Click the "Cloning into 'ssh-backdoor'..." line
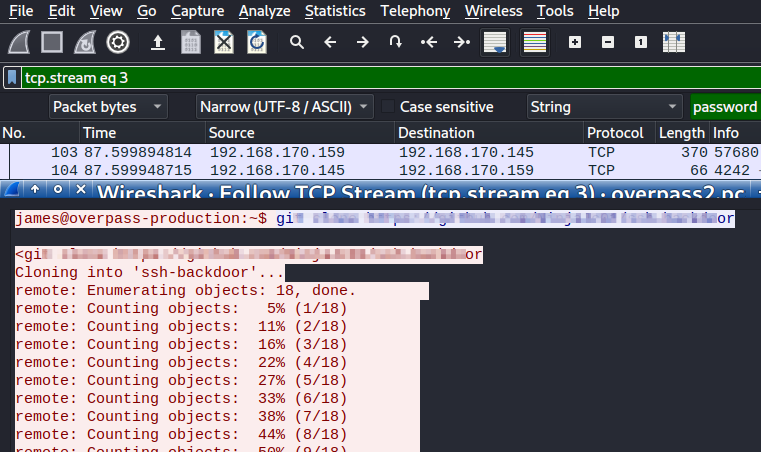Viewport: 761px width, 452px height. point(149,272)
